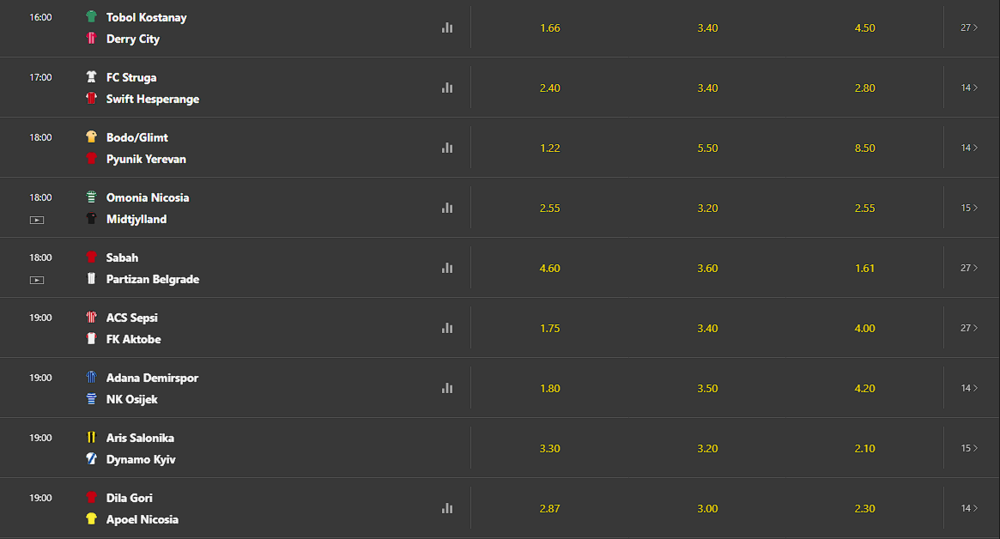This screenshot has width=1000, height=539.
Task: Open stats icon for FC Struga match
Action: coord(447,88)
